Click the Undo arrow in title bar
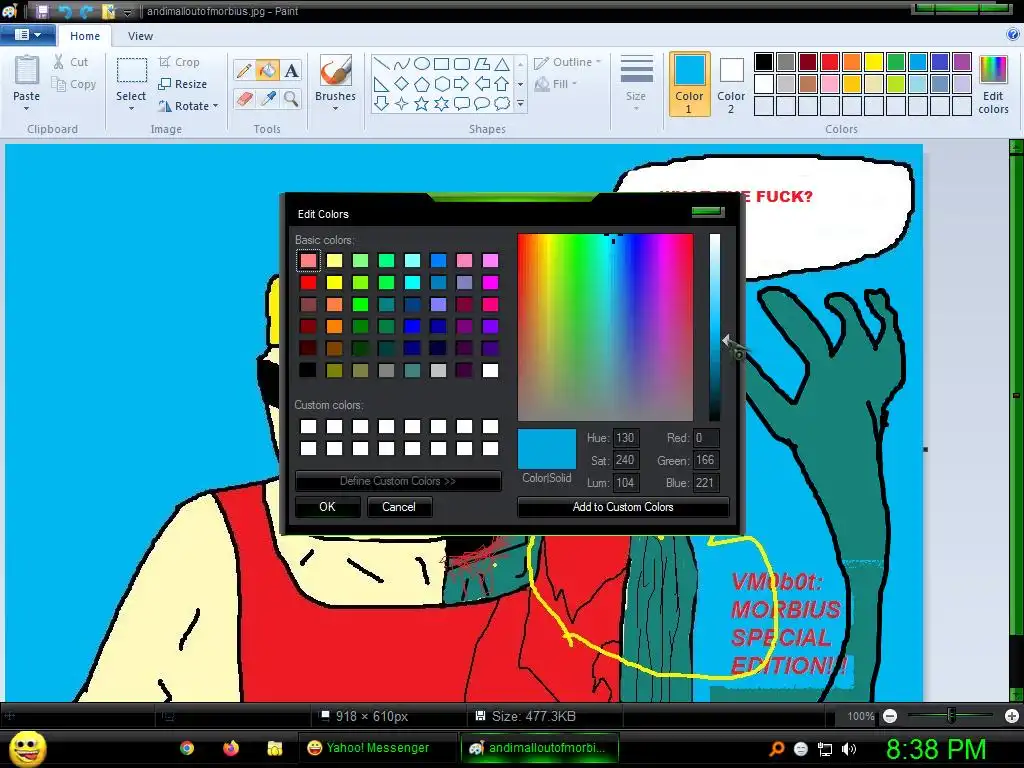1024x768 pixels. click(x=65, y=11)
